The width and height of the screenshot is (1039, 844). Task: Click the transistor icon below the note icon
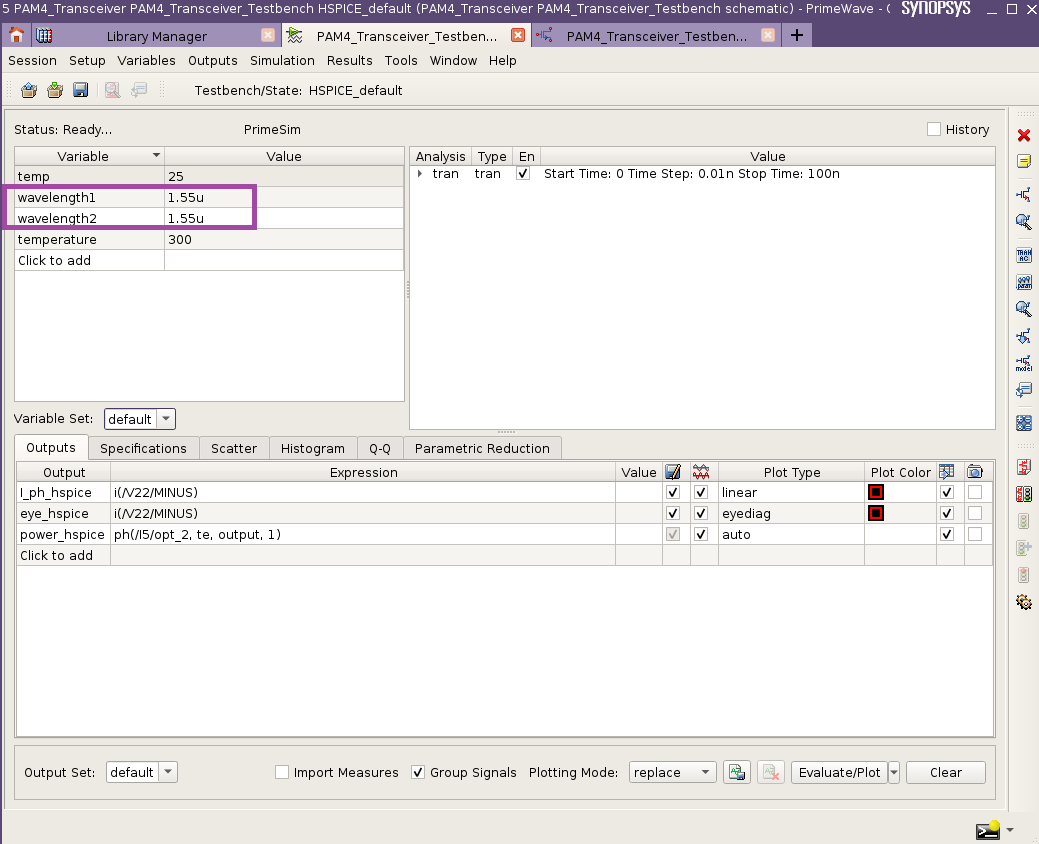(x=1024, y=194)
